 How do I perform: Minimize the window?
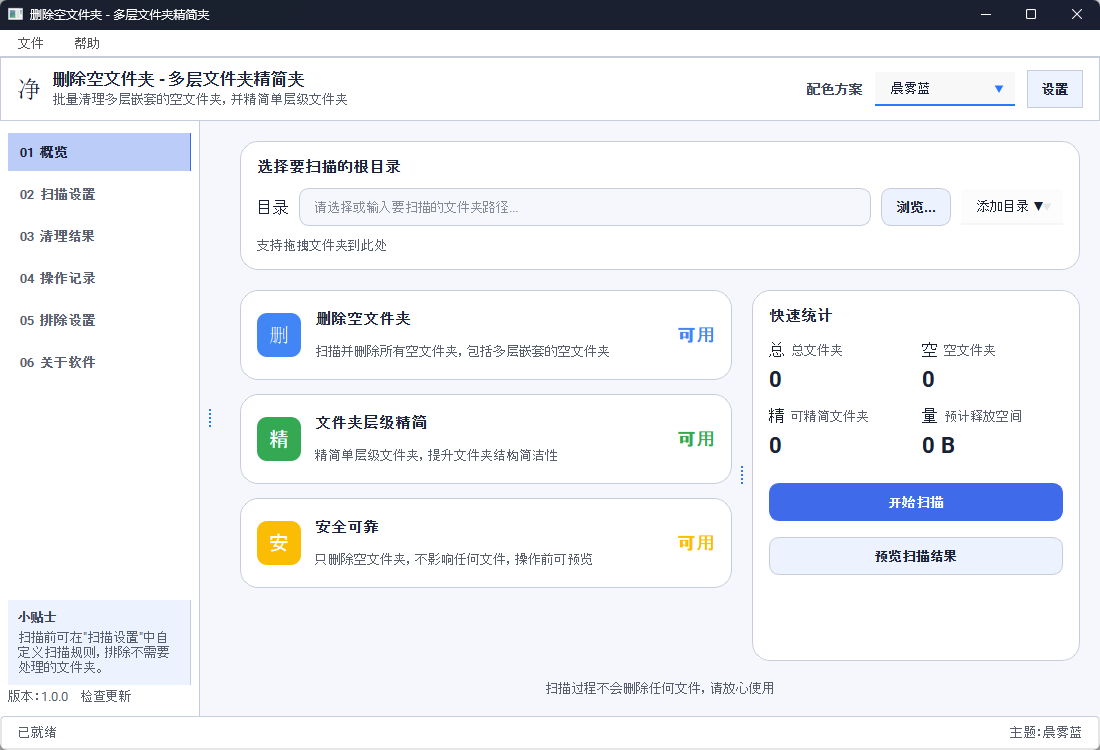click(x=986, y=14)
